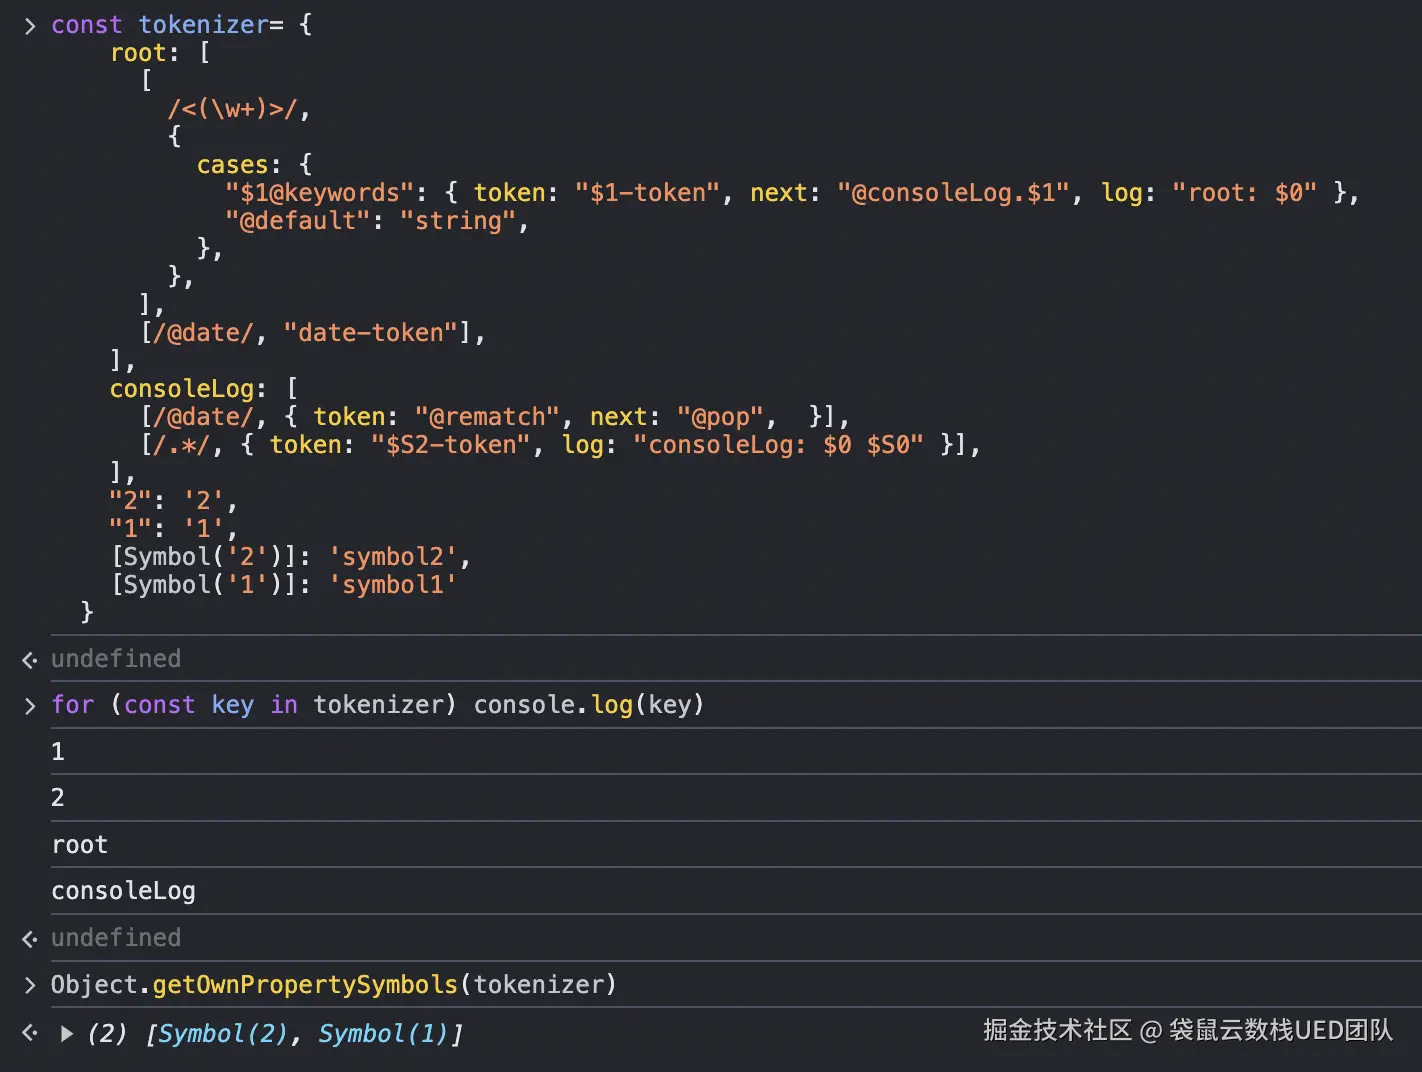
Task: Click the 'consoleLog: [' property line
Action: coord(204,388)
